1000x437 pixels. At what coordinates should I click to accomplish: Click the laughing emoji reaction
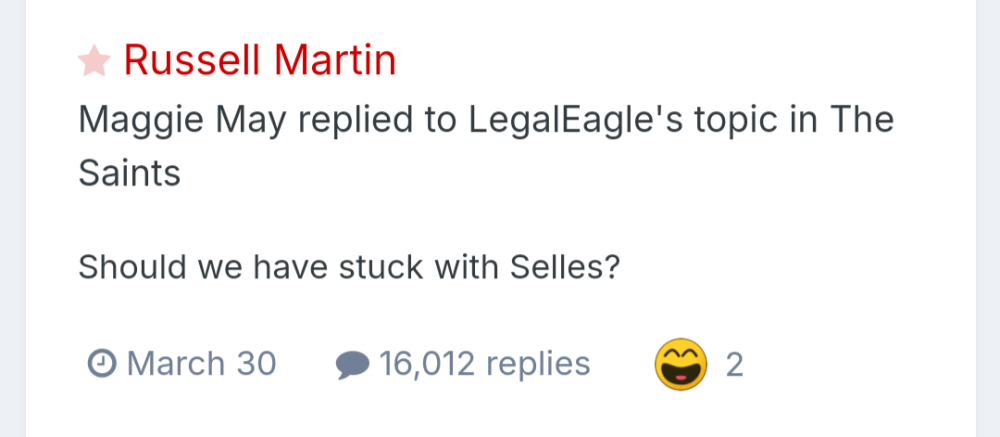point(681,364)
